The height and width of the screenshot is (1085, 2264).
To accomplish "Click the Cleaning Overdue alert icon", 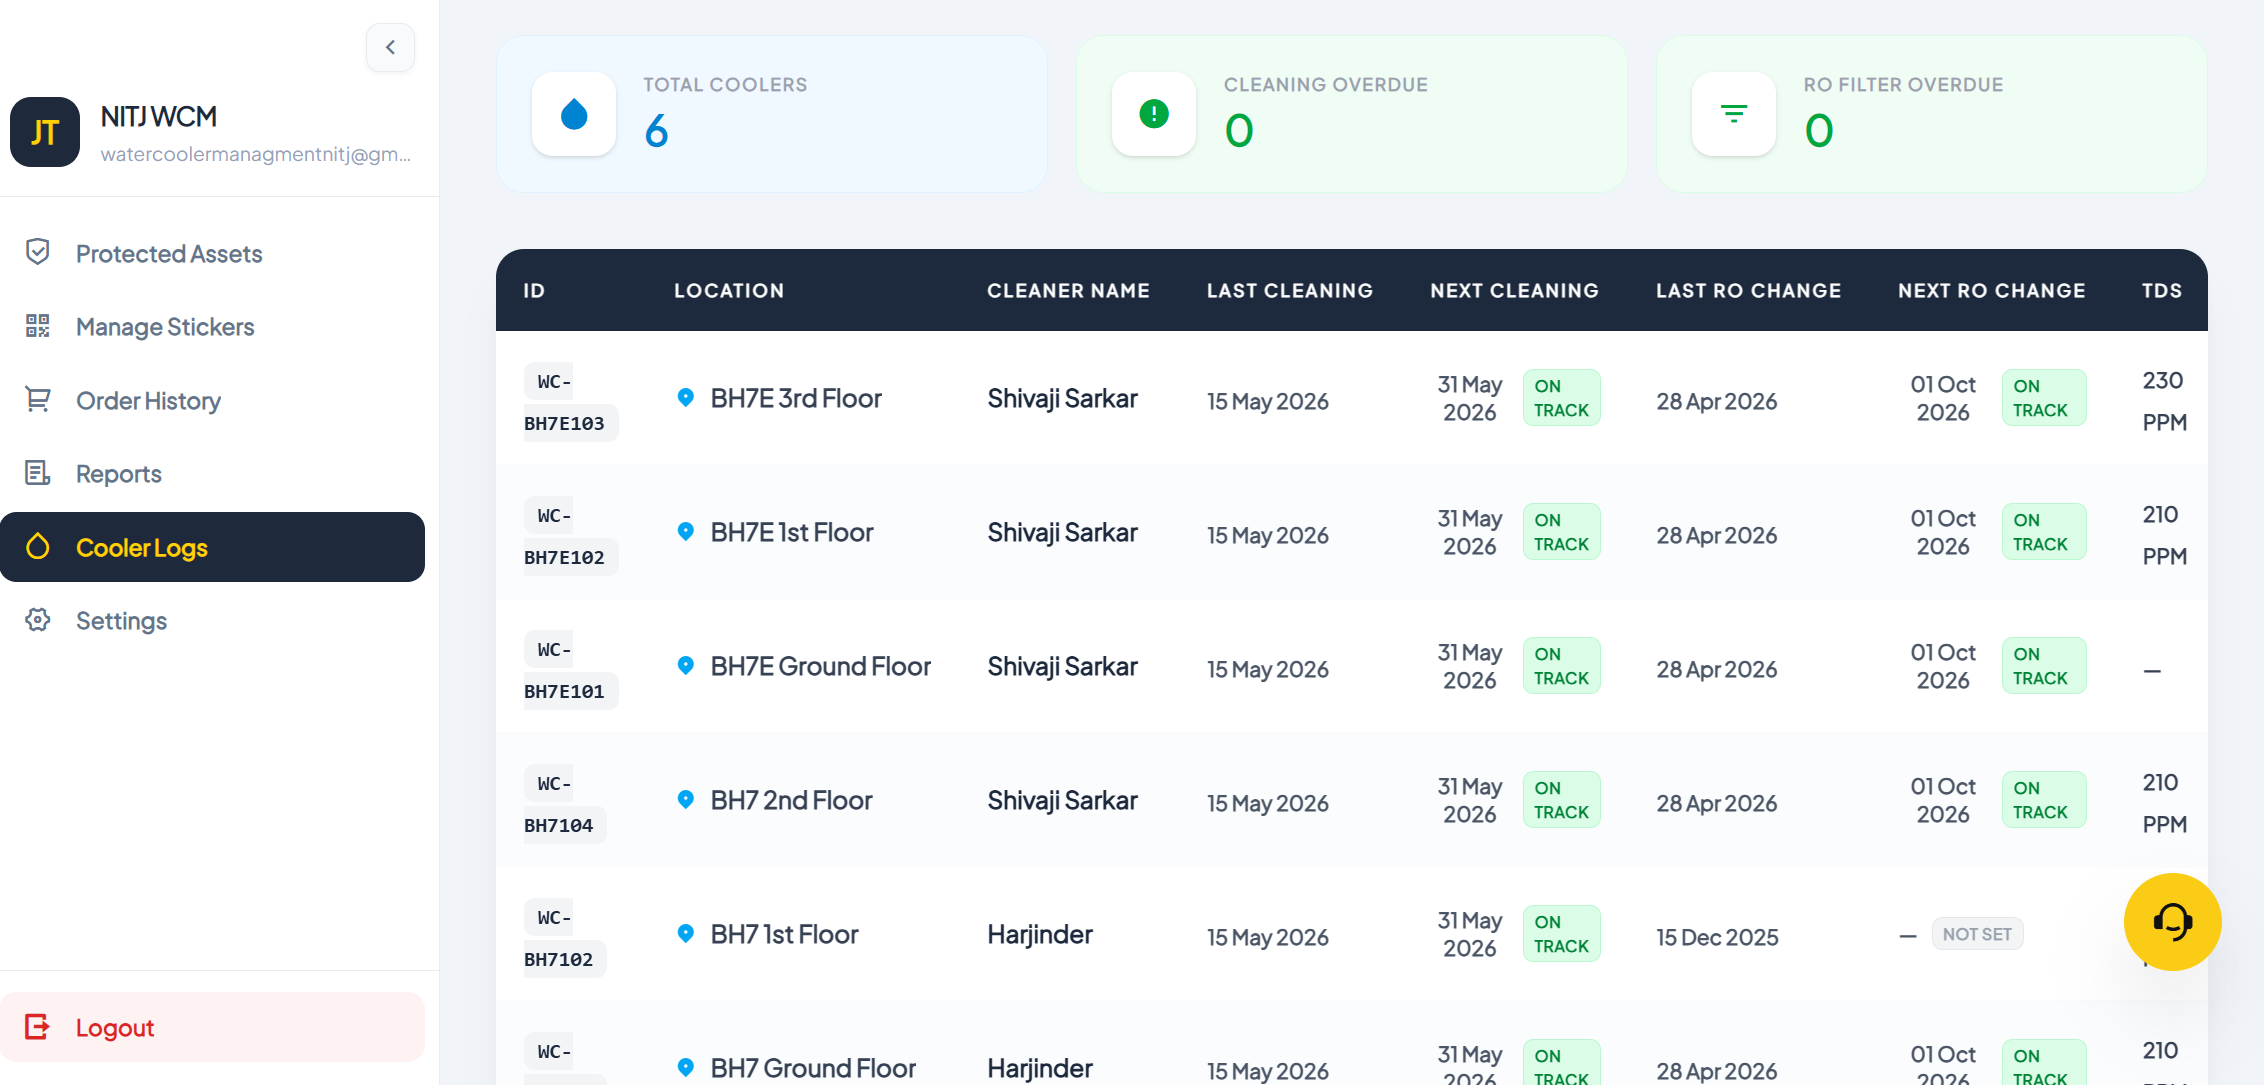I will 1154,114.
